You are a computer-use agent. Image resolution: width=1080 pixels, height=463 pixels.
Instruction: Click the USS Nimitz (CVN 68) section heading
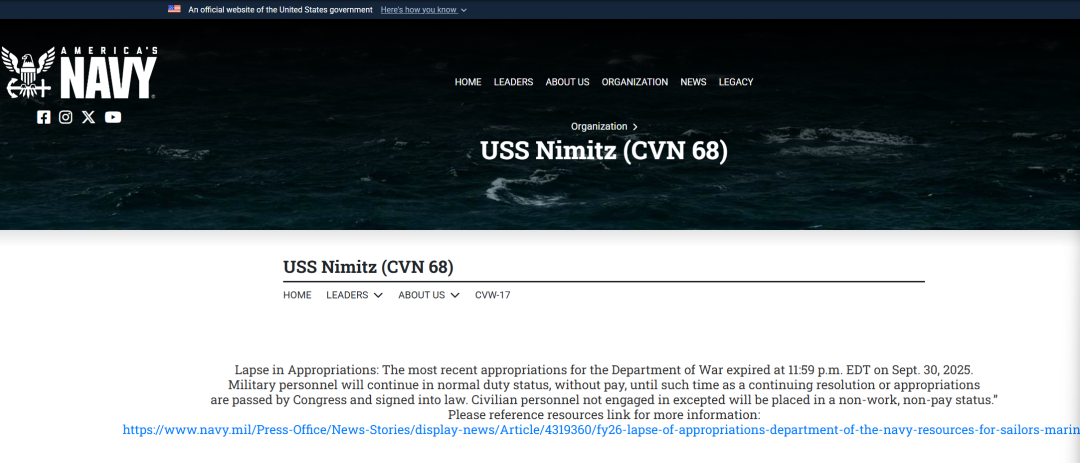[368, 267]
